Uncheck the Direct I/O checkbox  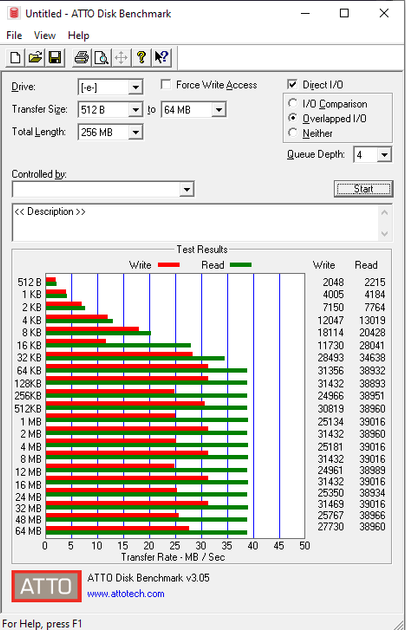[292, 84]
